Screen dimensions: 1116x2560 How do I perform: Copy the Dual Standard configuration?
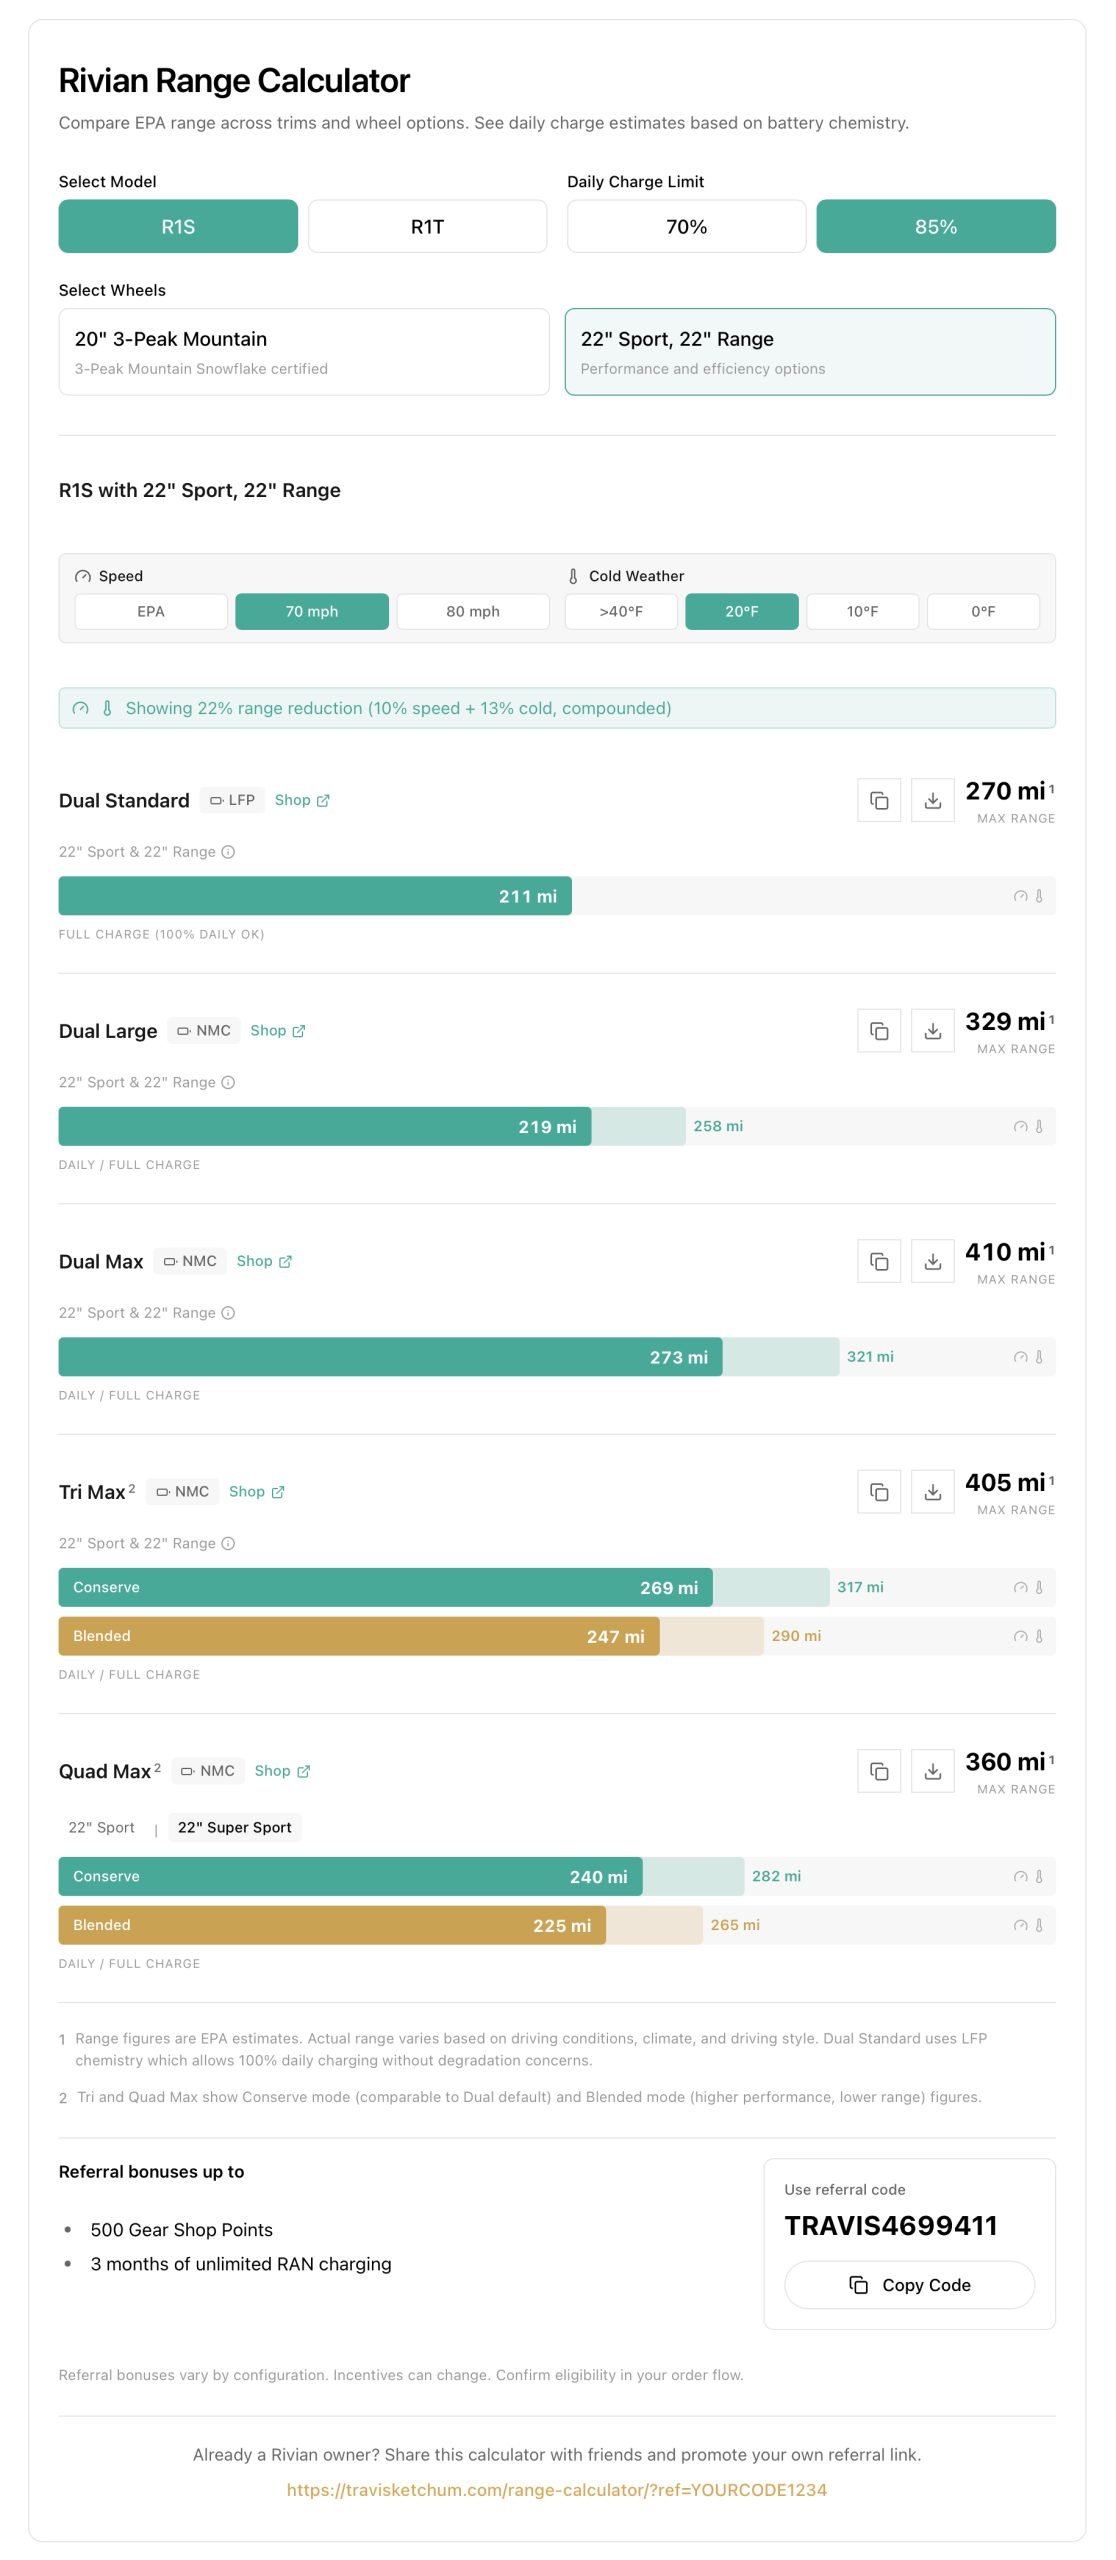(879, 800)
